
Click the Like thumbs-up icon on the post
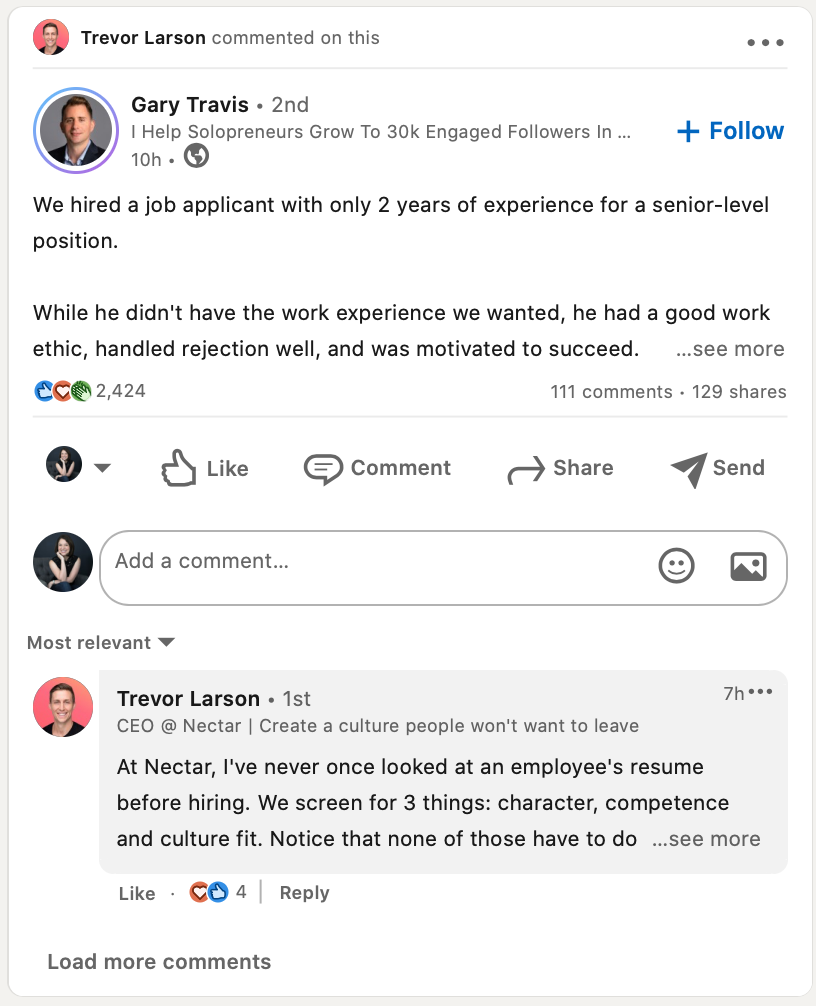[x=179, y=468]
